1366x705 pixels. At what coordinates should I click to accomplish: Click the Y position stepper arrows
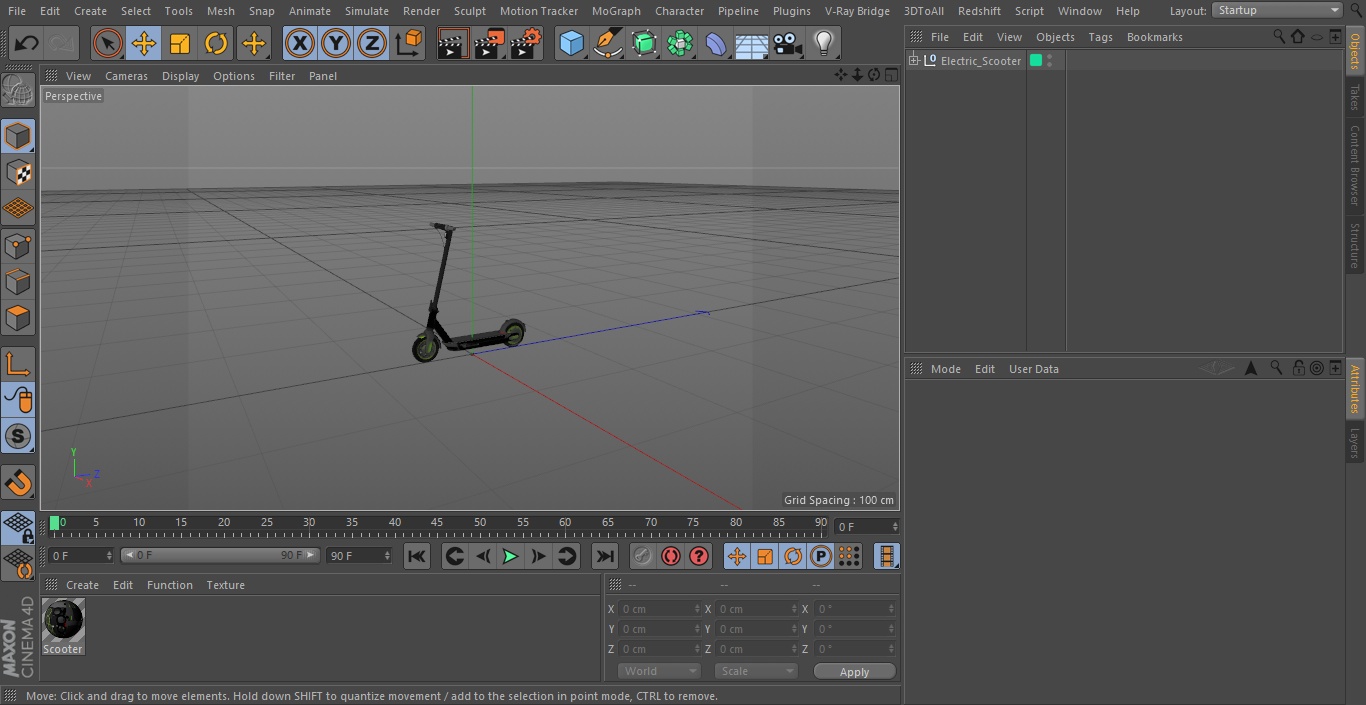tap(698, 629)
